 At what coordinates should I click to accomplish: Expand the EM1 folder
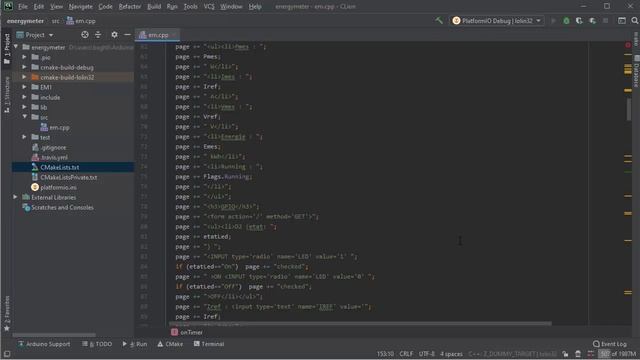[x=24, y=87]
